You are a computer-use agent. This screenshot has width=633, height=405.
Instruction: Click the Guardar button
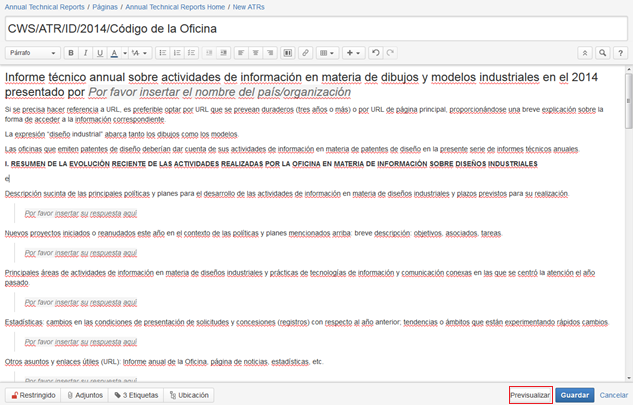[x=574, y=395]
